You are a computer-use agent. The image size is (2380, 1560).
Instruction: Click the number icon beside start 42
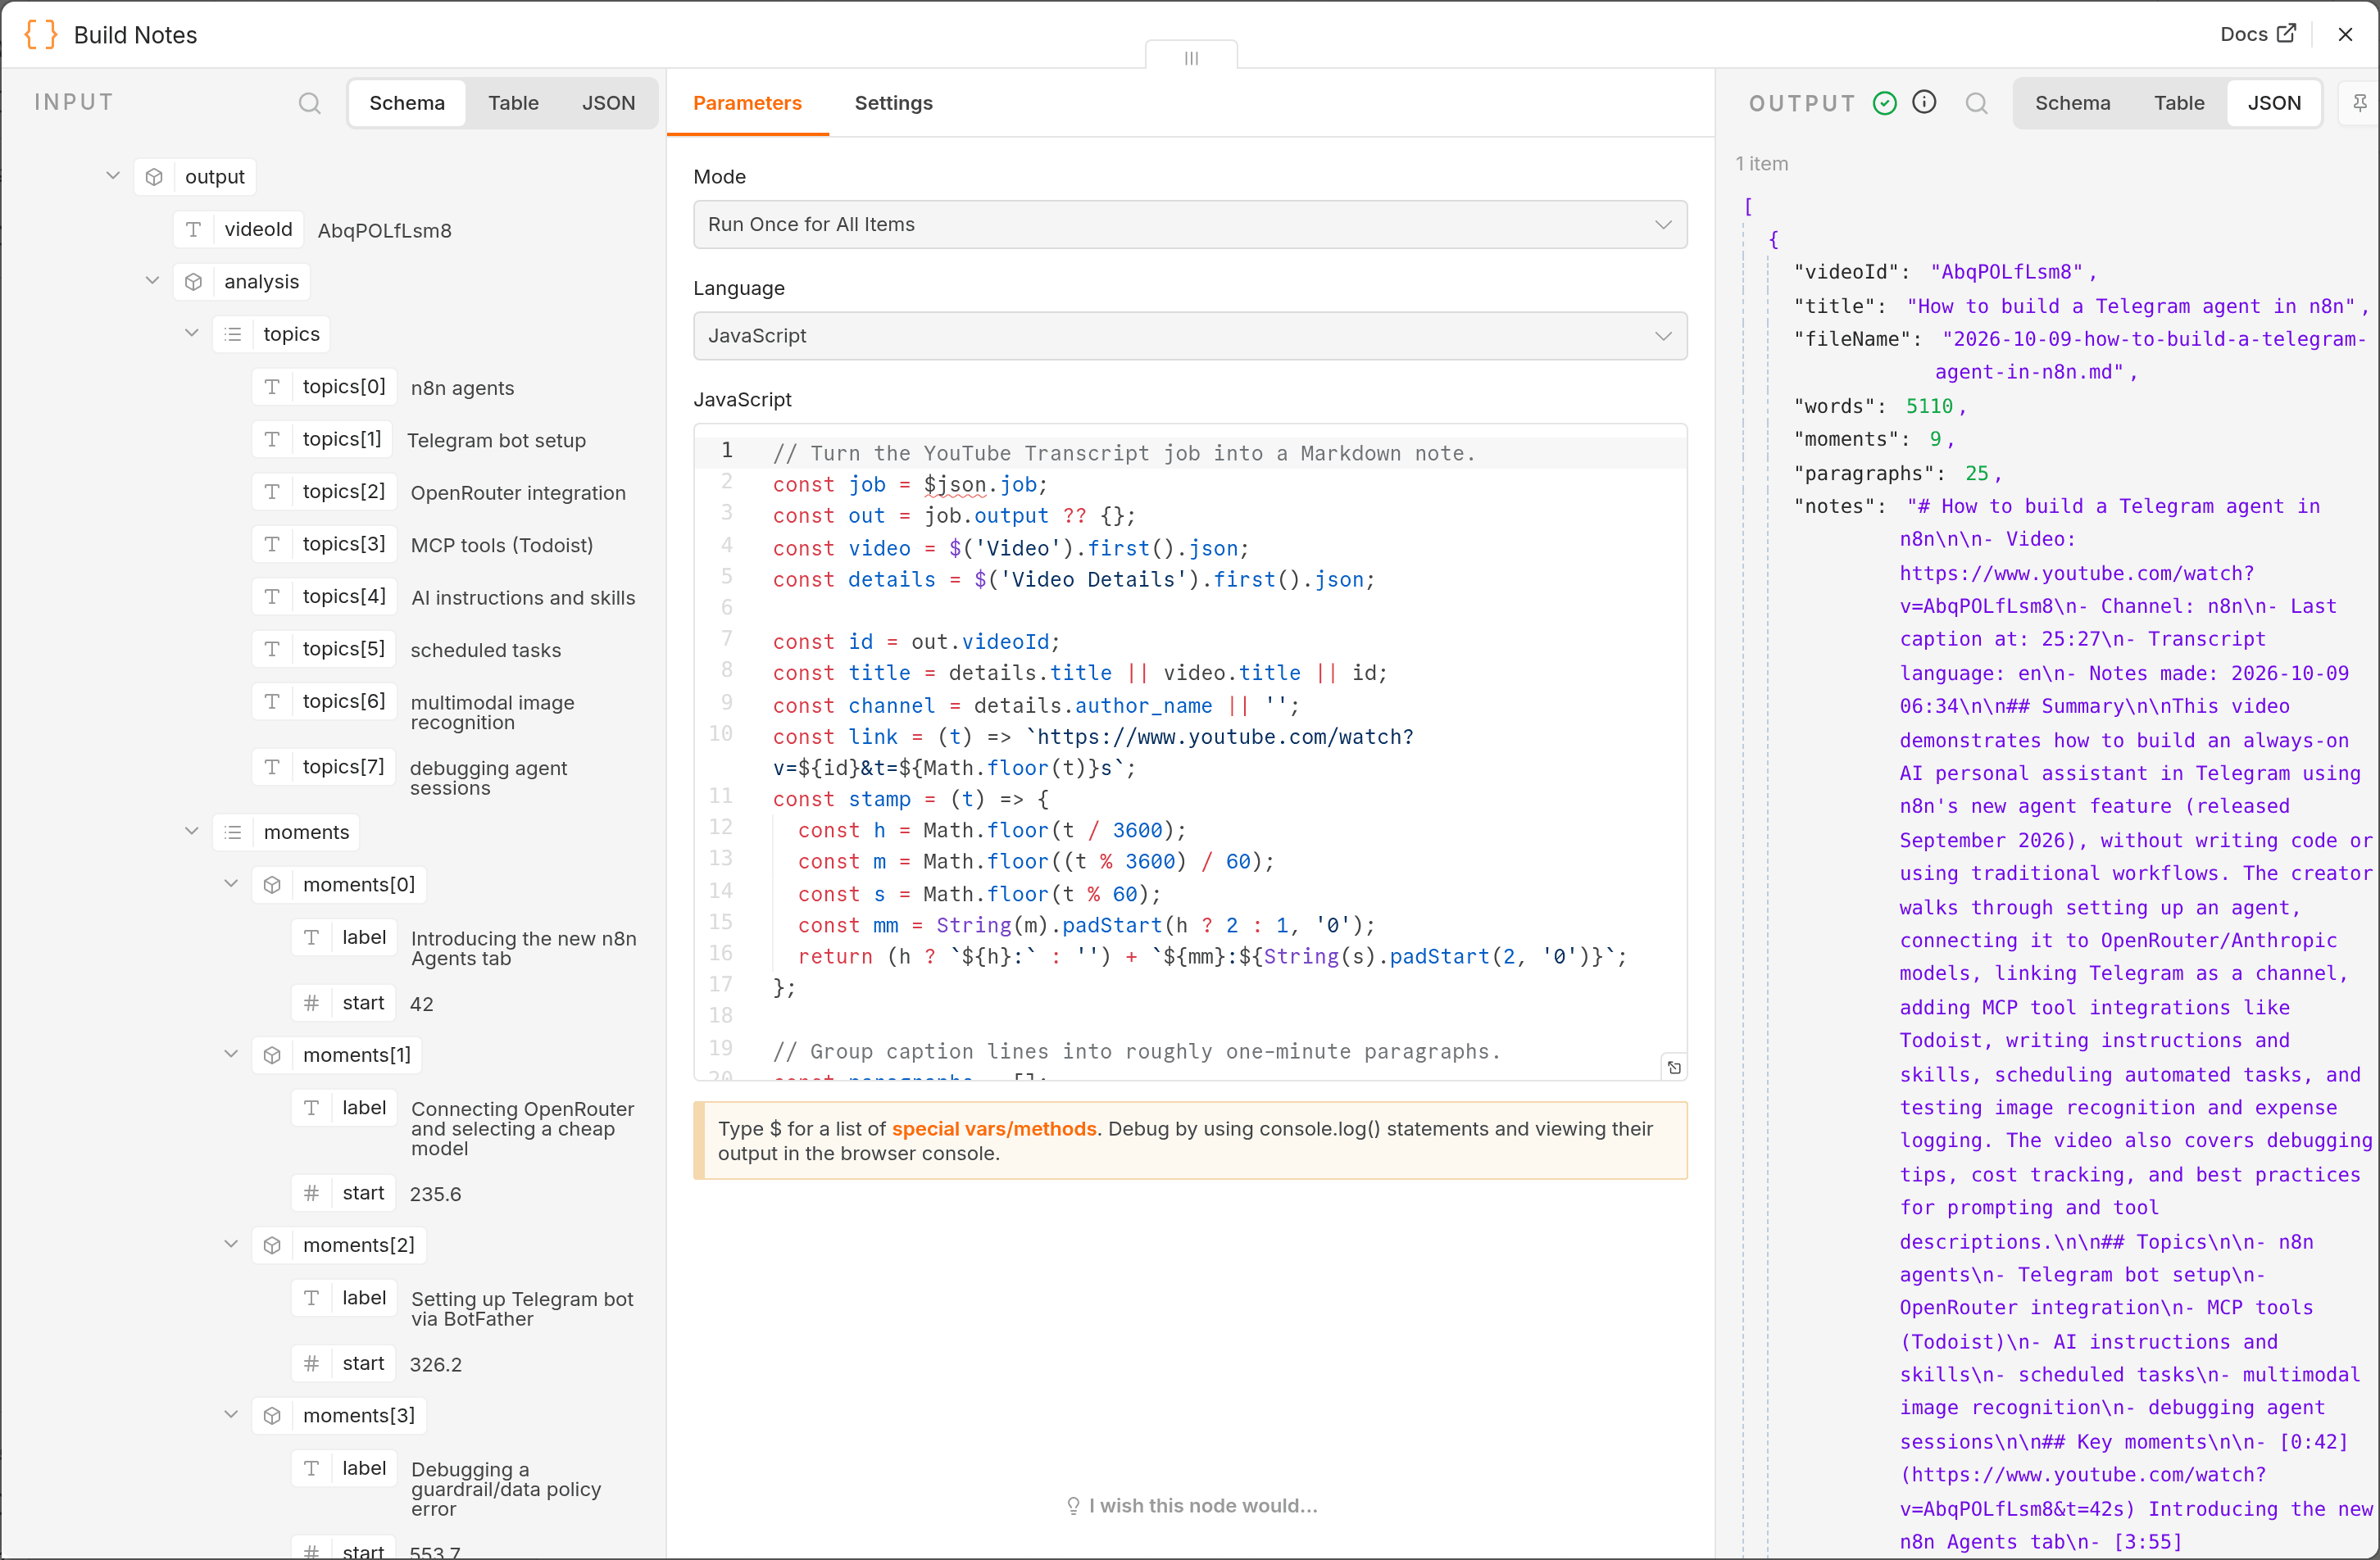pos(311,1003)
